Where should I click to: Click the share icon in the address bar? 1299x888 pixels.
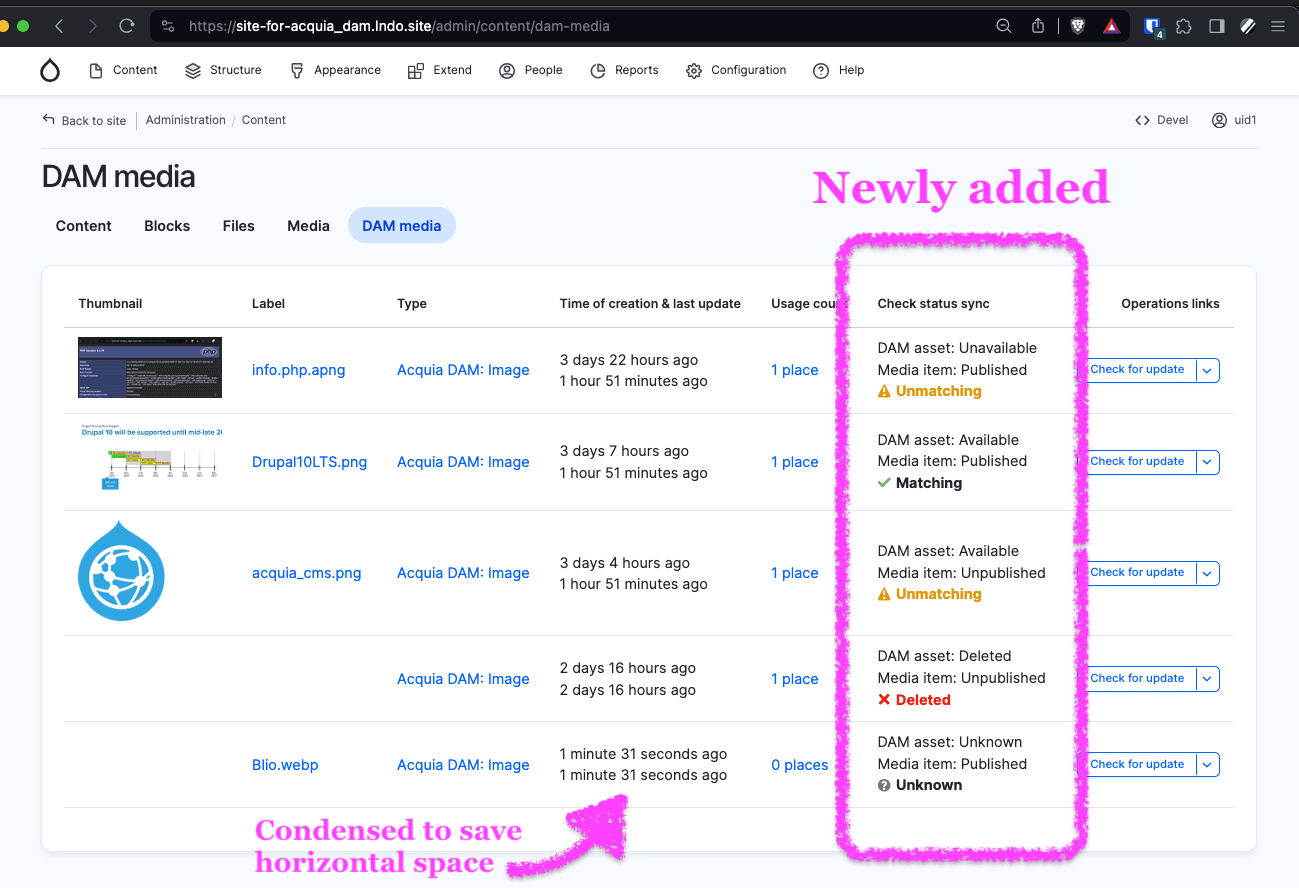[1038, 27]
